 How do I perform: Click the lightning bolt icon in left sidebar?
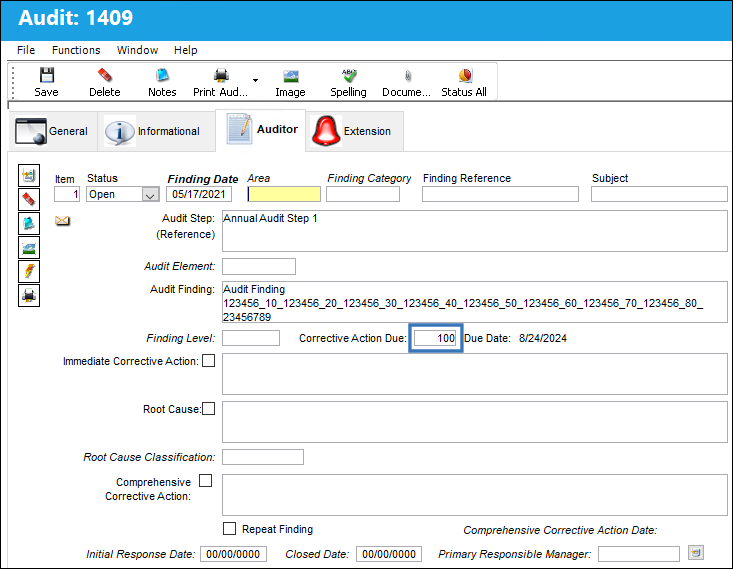[x=29, y=271]
